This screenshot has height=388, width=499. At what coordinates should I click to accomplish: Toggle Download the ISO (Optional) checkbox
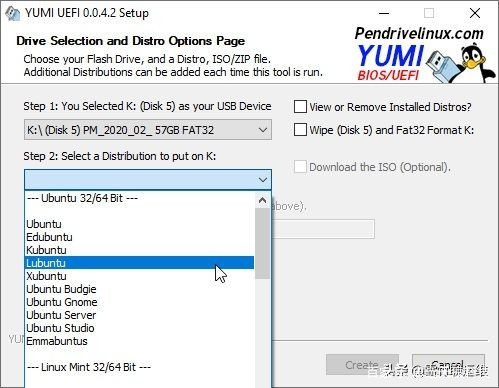pyautogui.click(x=300, y=167)
